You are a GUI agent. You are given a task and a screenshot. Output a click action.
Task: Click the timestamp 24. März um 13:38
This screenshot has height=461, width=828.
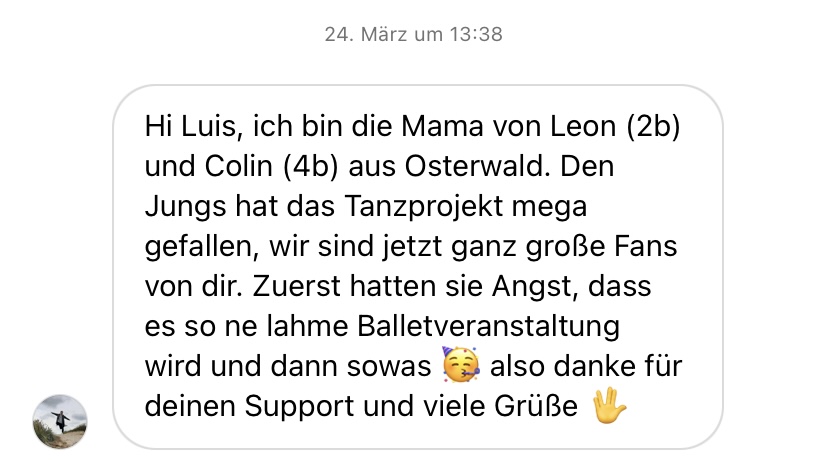(413, 34)
